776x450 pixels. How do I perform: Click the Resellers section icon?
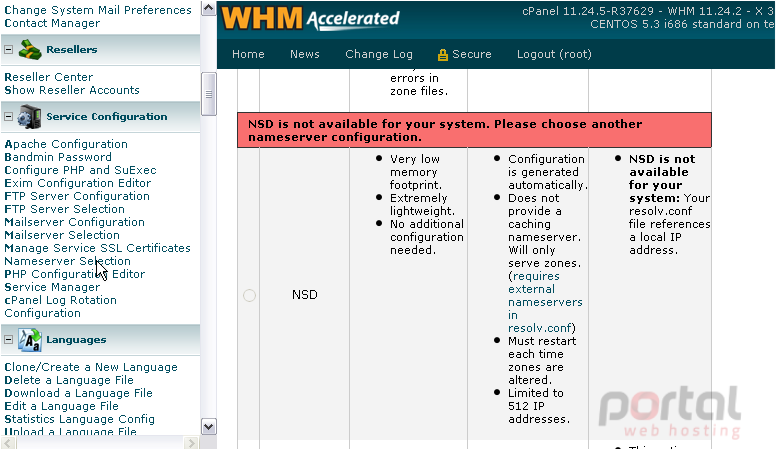click(x=30, y=50)
